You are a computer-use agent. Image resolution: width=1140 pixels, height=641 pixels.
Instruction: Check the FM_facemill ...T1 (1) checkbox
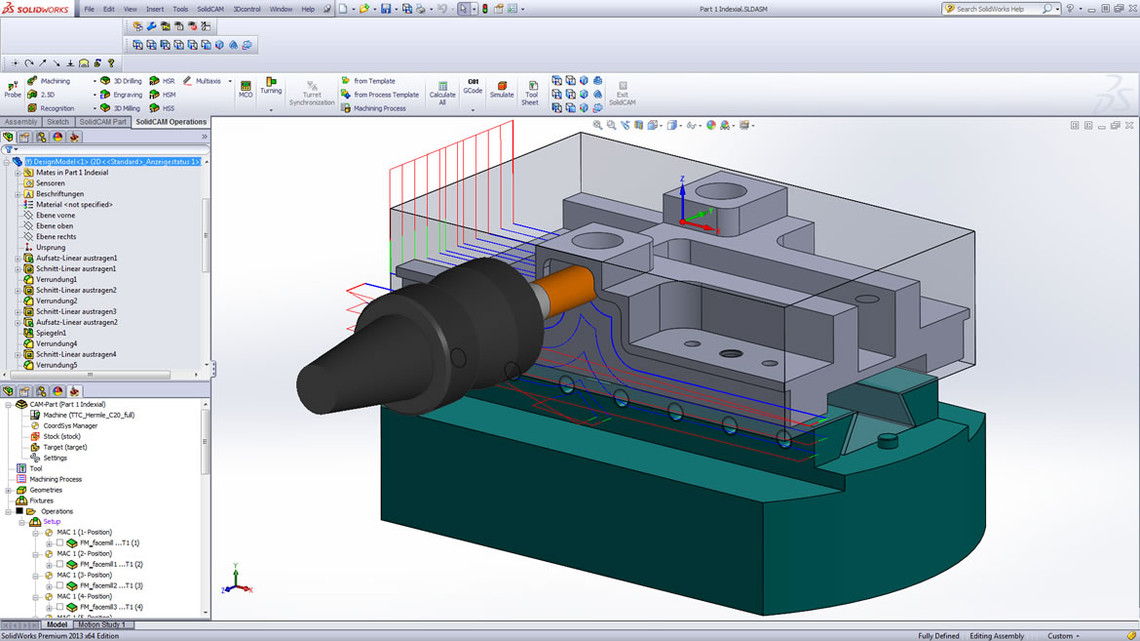pyautogui.click(x=60, y=543)
